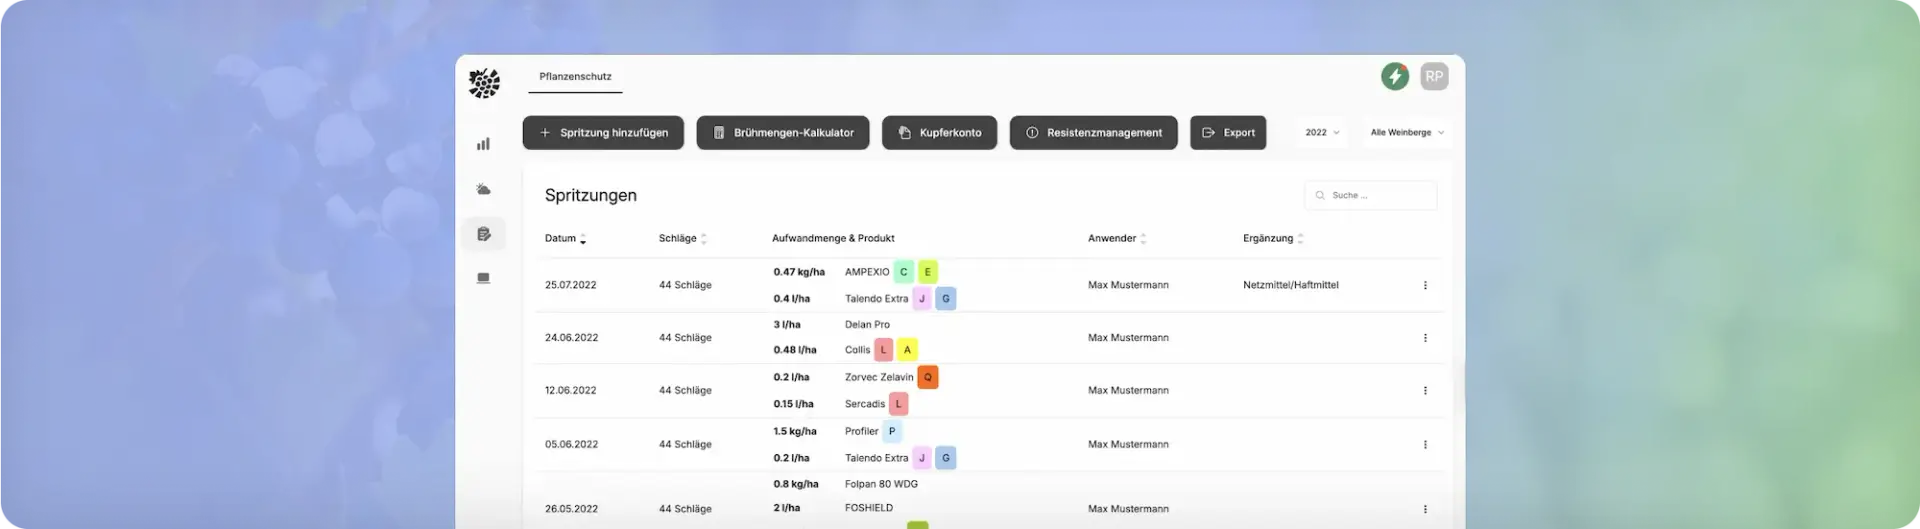Open the bar chart statistics sidebar icon
The width and height of the screenshot is (1920, 529).
484,144
